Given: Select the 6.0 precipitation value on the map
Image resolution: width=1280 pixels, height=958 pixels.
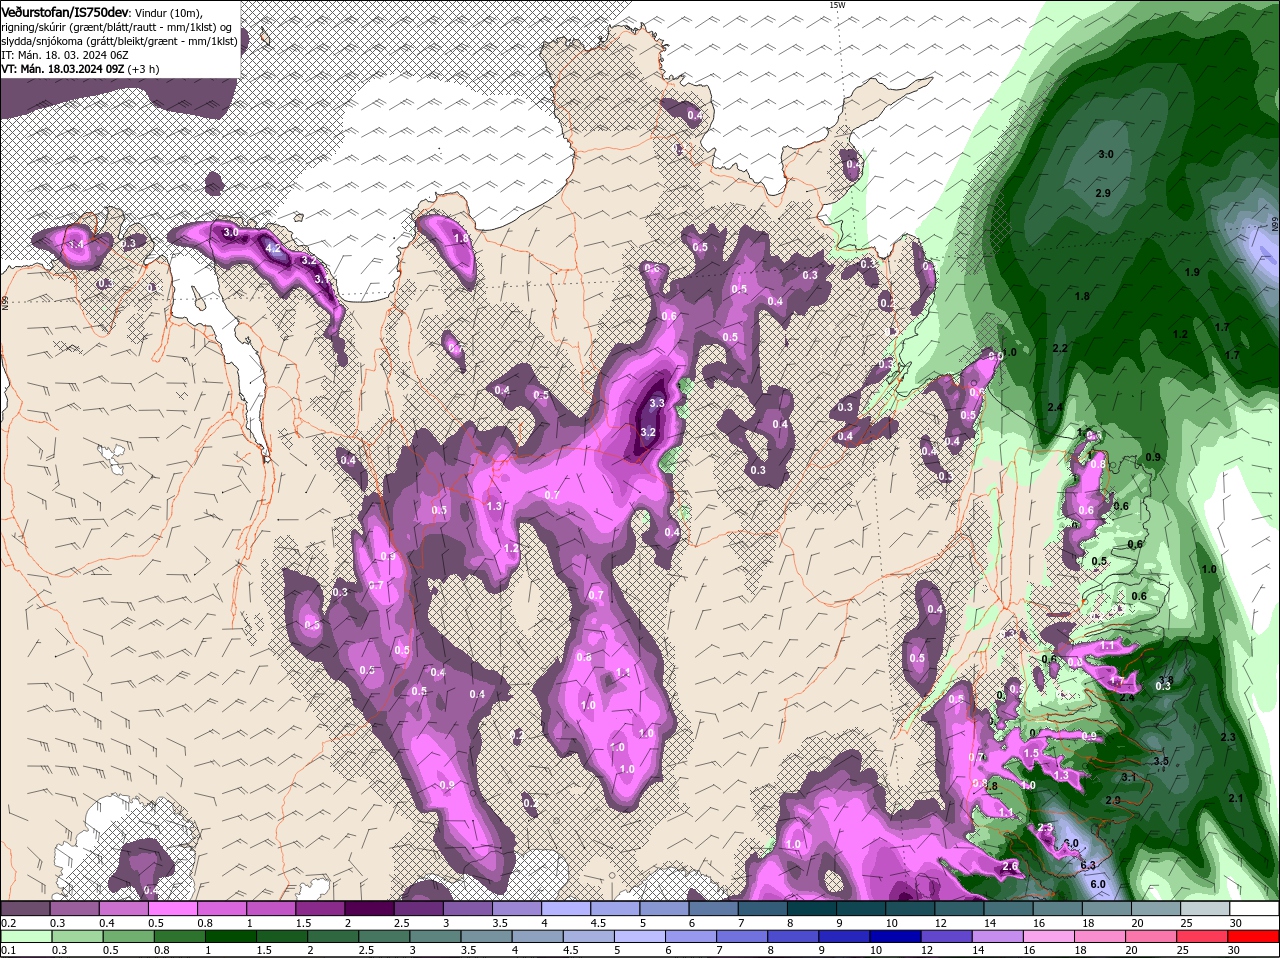Looking at the screenshot, I should pos(1097,884).
